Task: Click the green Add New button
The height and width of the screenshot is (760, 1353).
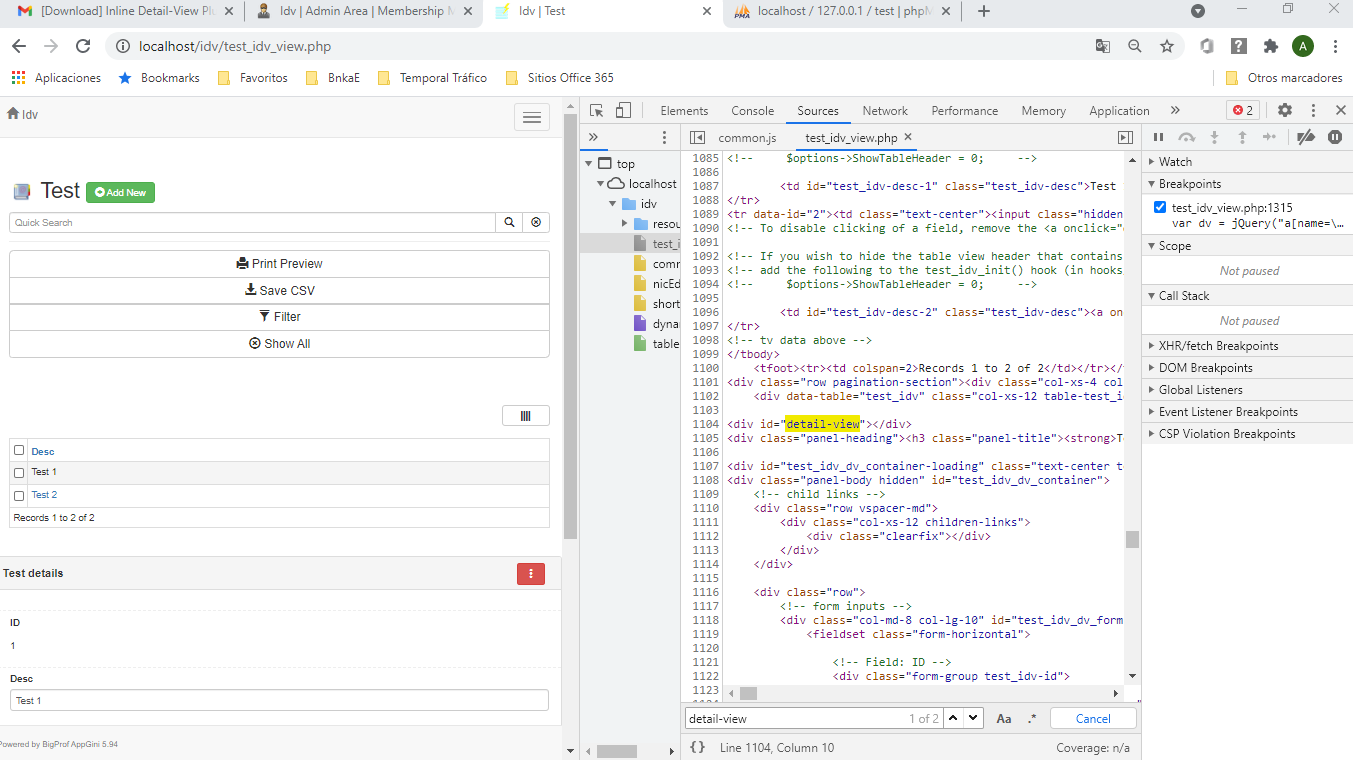Action: click(120, 192)
